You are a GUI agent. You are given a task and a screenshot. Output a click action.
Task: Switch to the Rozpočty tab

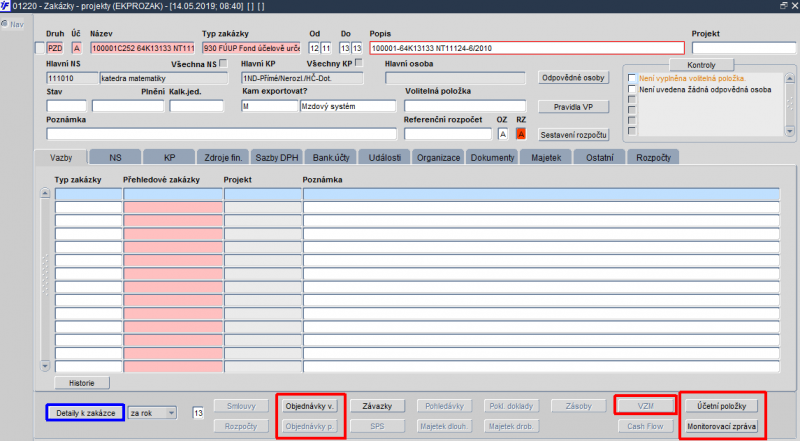coord(653,158)
